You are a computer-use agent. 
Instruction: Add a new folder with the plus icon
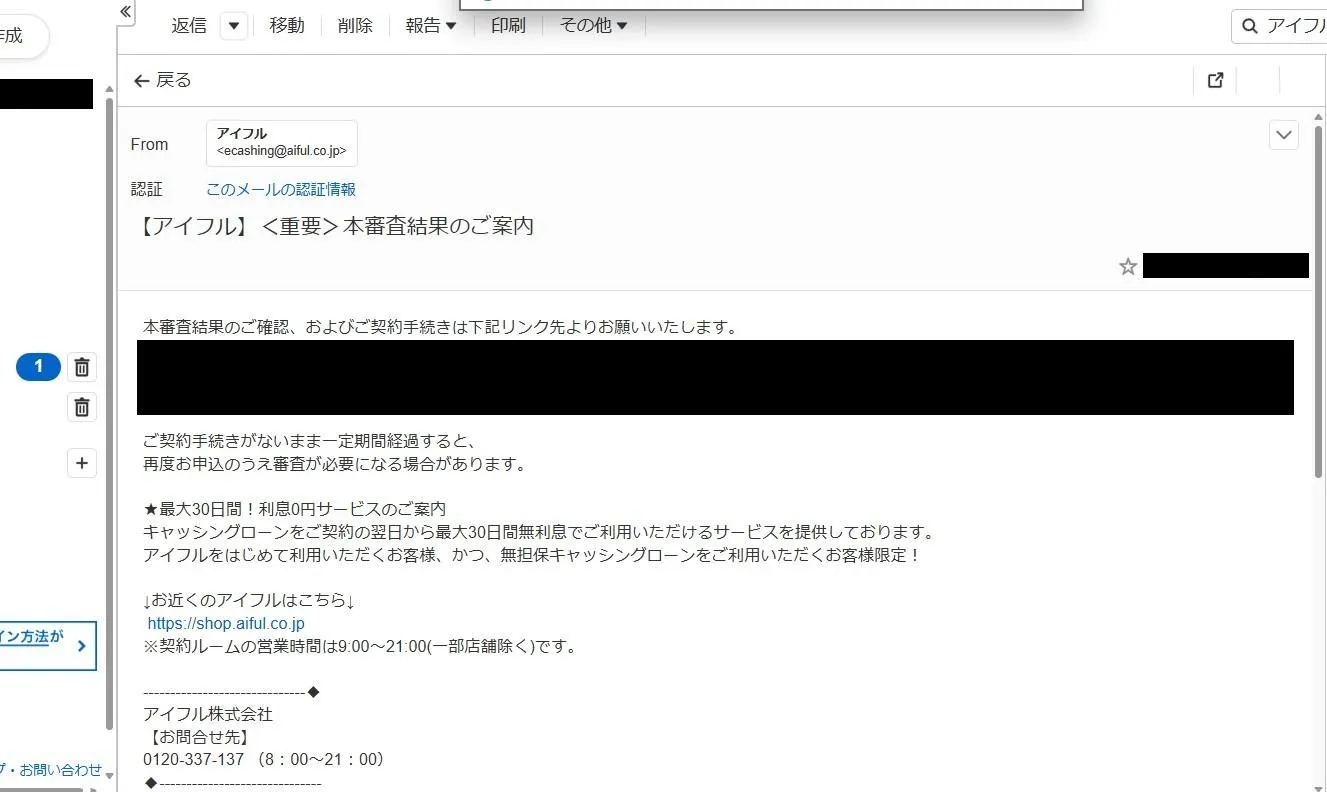pos(82,463)
